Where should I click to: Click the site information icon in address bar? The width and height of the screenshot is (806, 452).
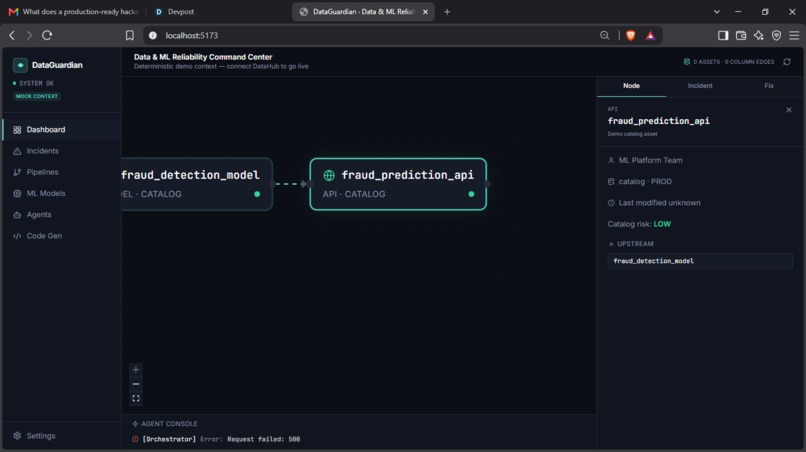153,35
